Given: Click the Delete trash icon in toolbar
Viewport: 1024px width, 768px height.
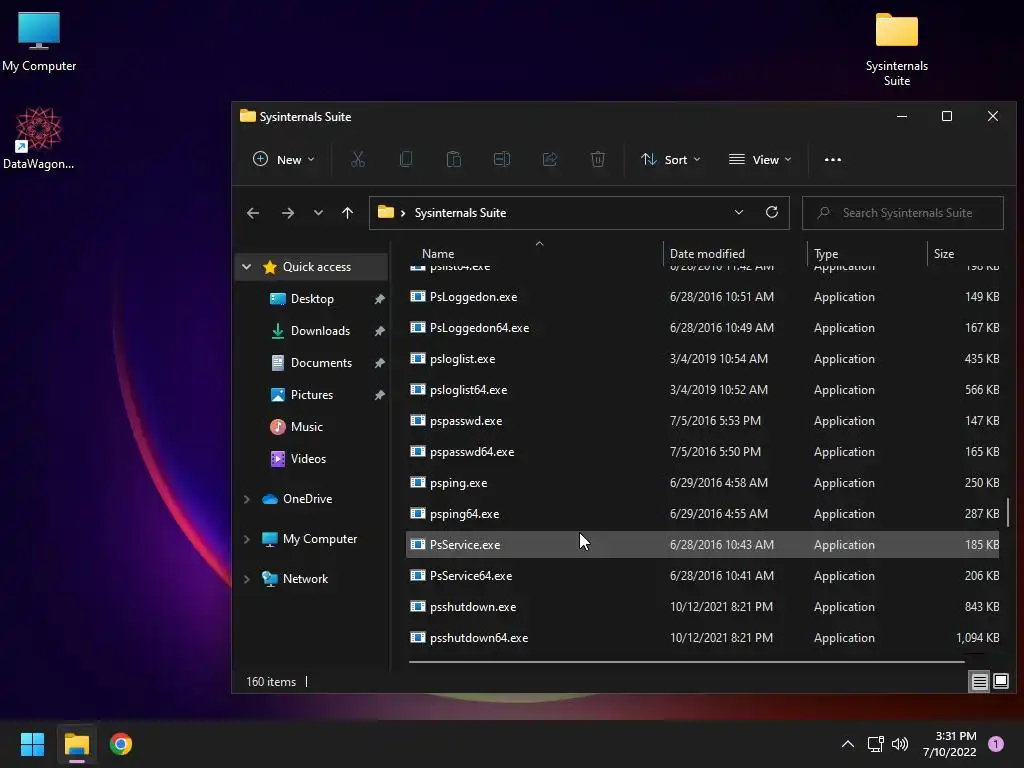Looking at the screenshot, I should 598,159.
